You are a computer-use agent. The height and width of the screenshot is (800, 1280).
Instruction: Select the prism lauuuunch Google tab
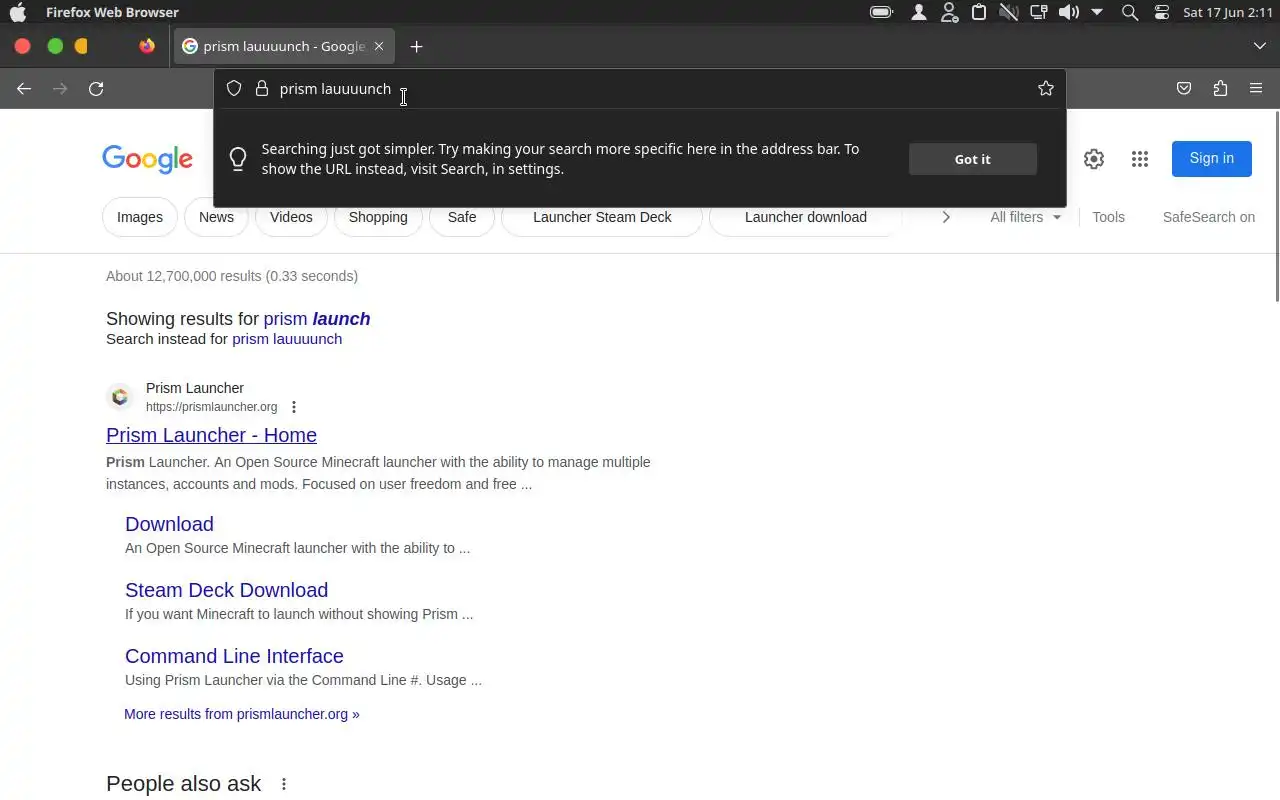[x=284, y=46]
